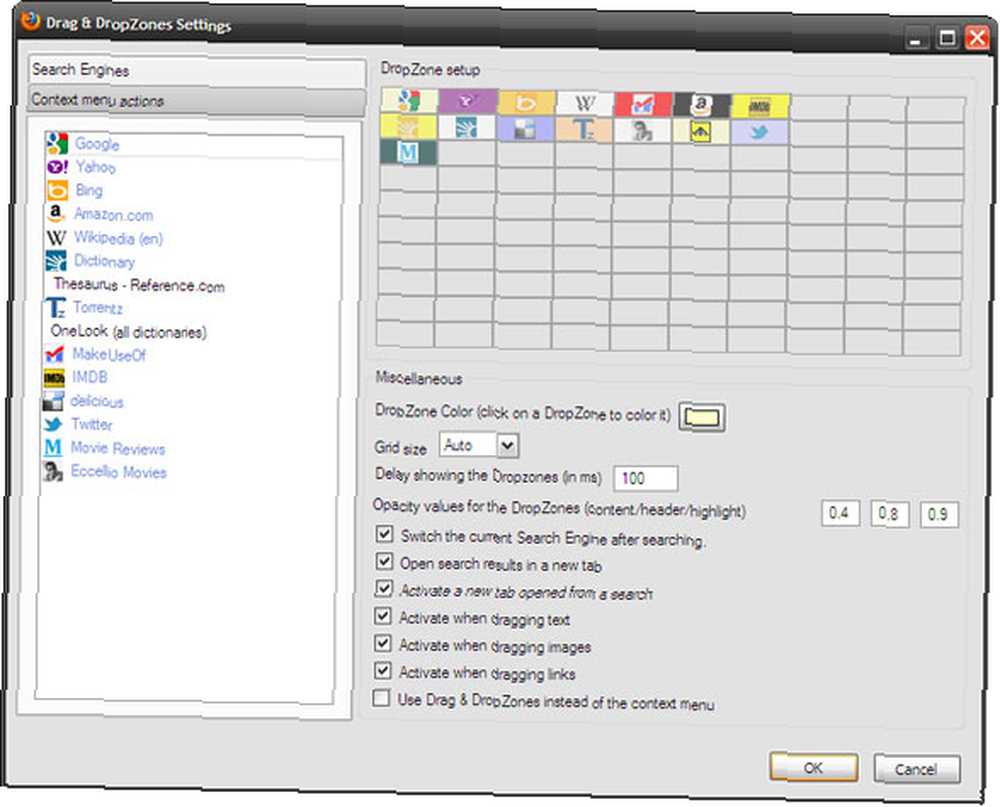
Task: Select the Google DropZone cell in the grid
Action: (409, 101)
